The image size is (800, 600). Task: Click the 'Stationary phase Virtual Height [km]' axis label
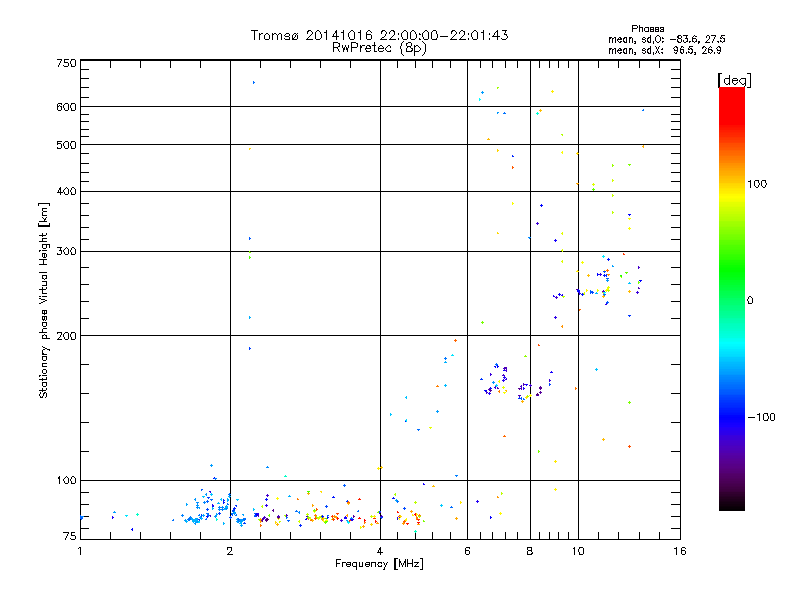[x=43, y=300]
